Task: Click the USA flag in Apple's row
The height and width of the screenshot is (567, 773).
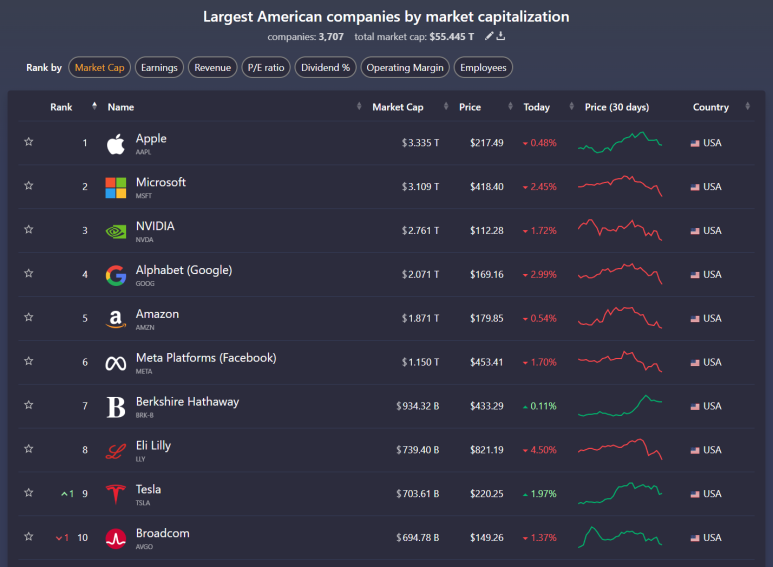Action: [695, 143]
